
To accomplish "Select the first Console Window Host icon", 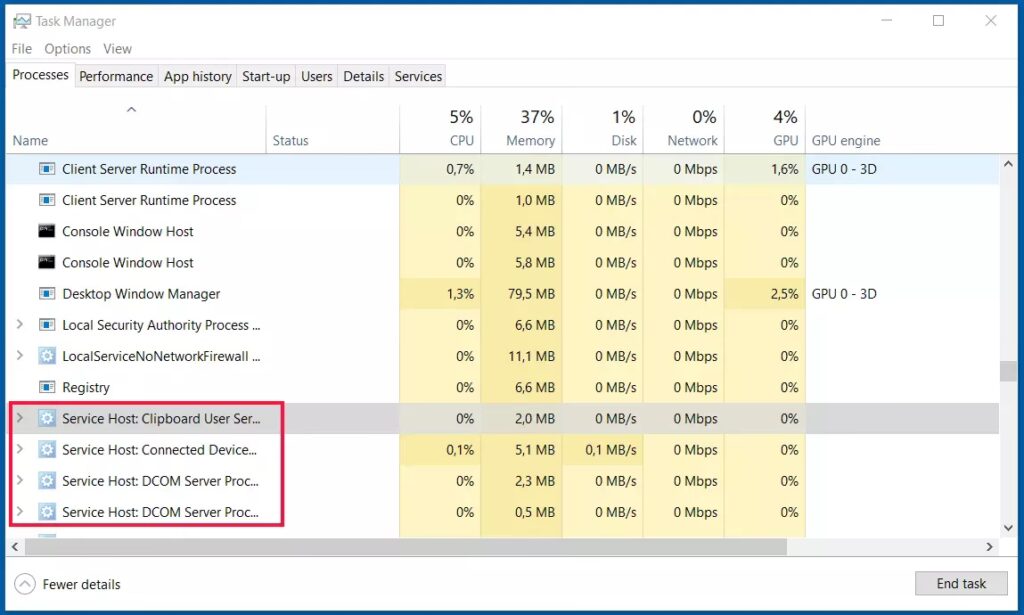I will pos(47,231).
